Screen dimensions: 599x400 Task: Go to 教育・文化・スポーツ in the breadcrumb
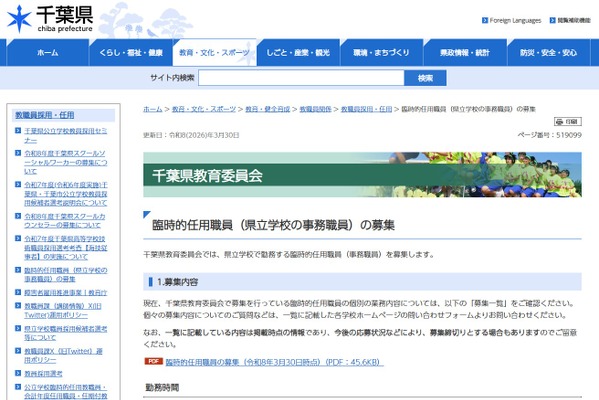(204, 109)
